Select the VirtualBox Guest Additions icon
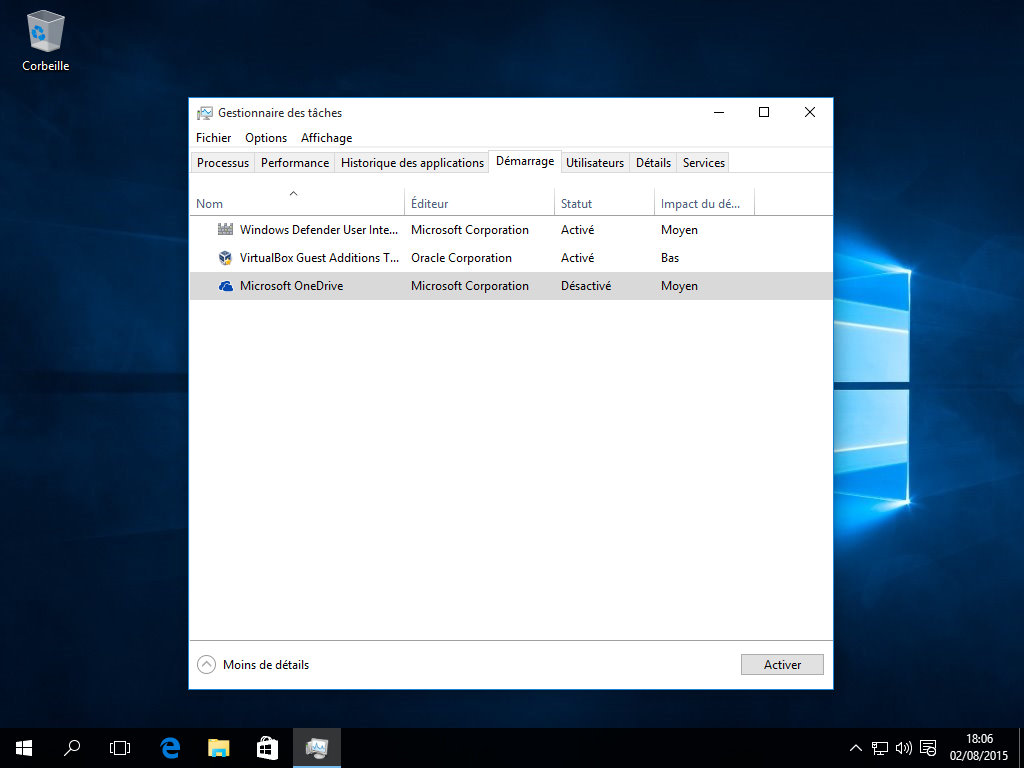1024x768 pixels. (x=225, y=258)
